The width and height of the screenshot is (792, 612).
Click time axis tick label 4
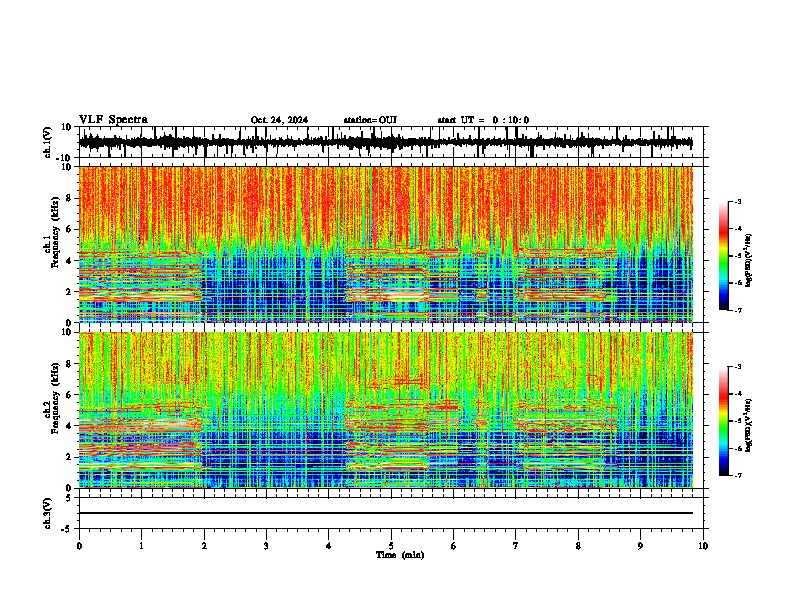328,546
